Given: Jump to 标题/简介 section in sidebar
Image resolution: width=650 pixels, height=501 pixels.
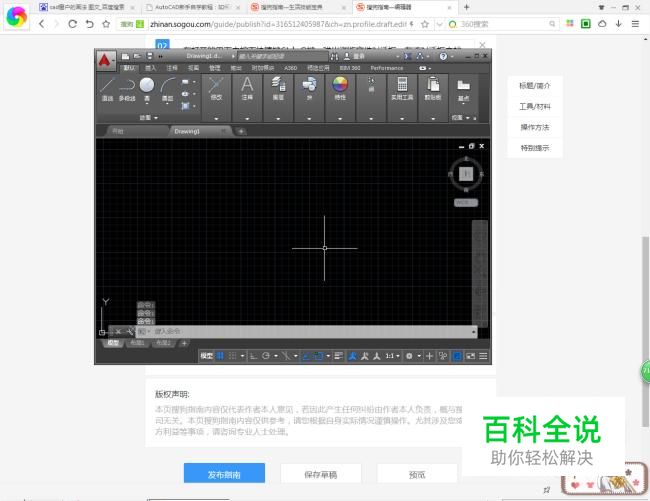Looking at the screenshot, I should (x=535, y=86).
